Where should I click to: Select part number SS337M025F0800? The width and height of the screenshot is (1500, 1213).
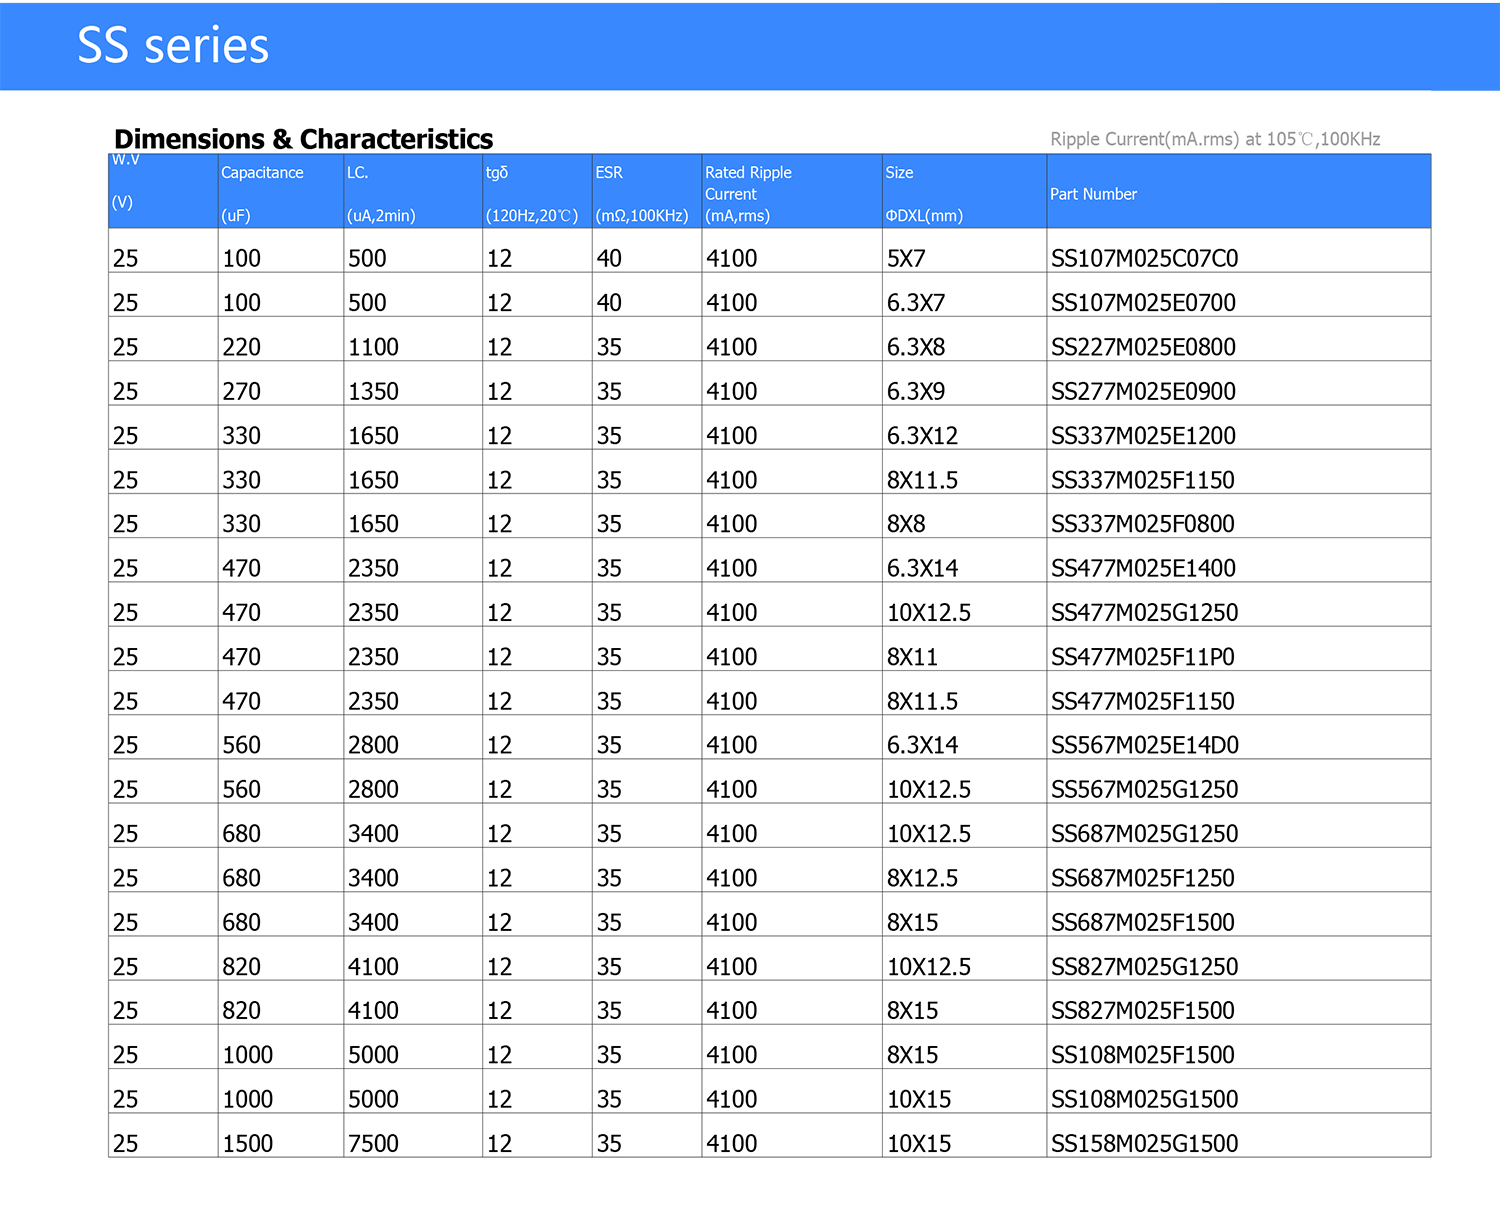pos(1142,524)
